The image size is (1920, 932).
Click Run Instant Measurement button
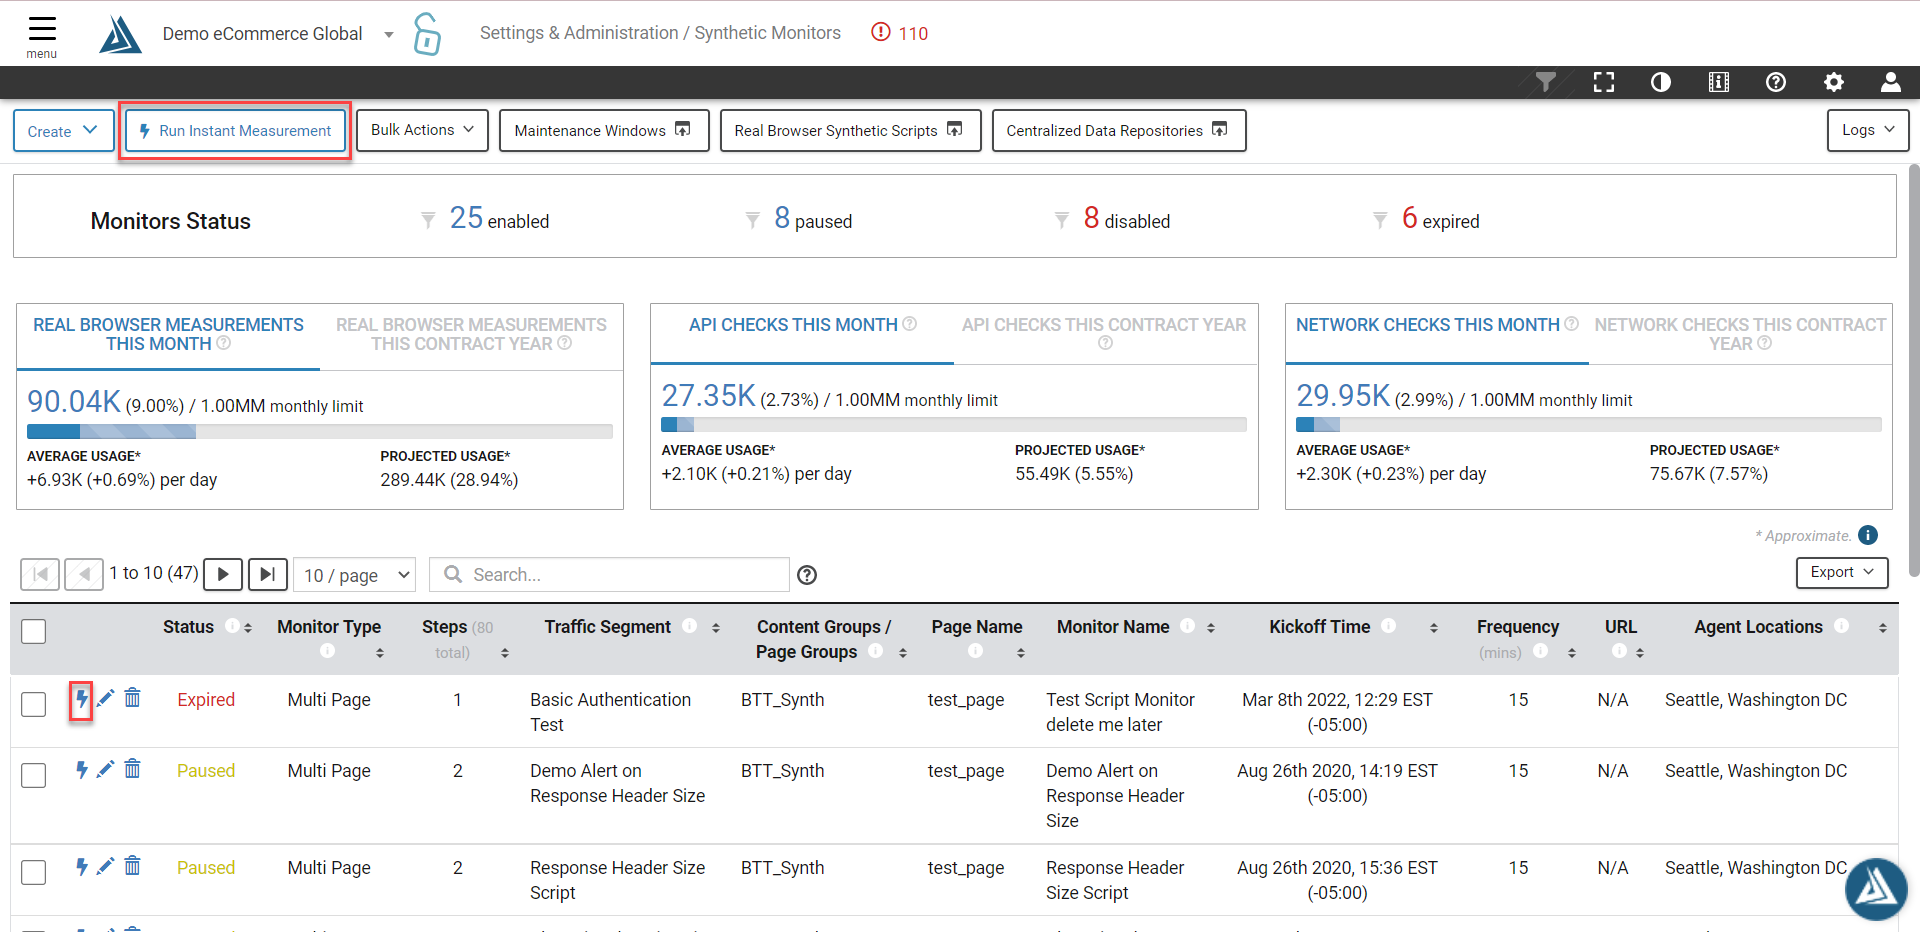tap(235, 131)
